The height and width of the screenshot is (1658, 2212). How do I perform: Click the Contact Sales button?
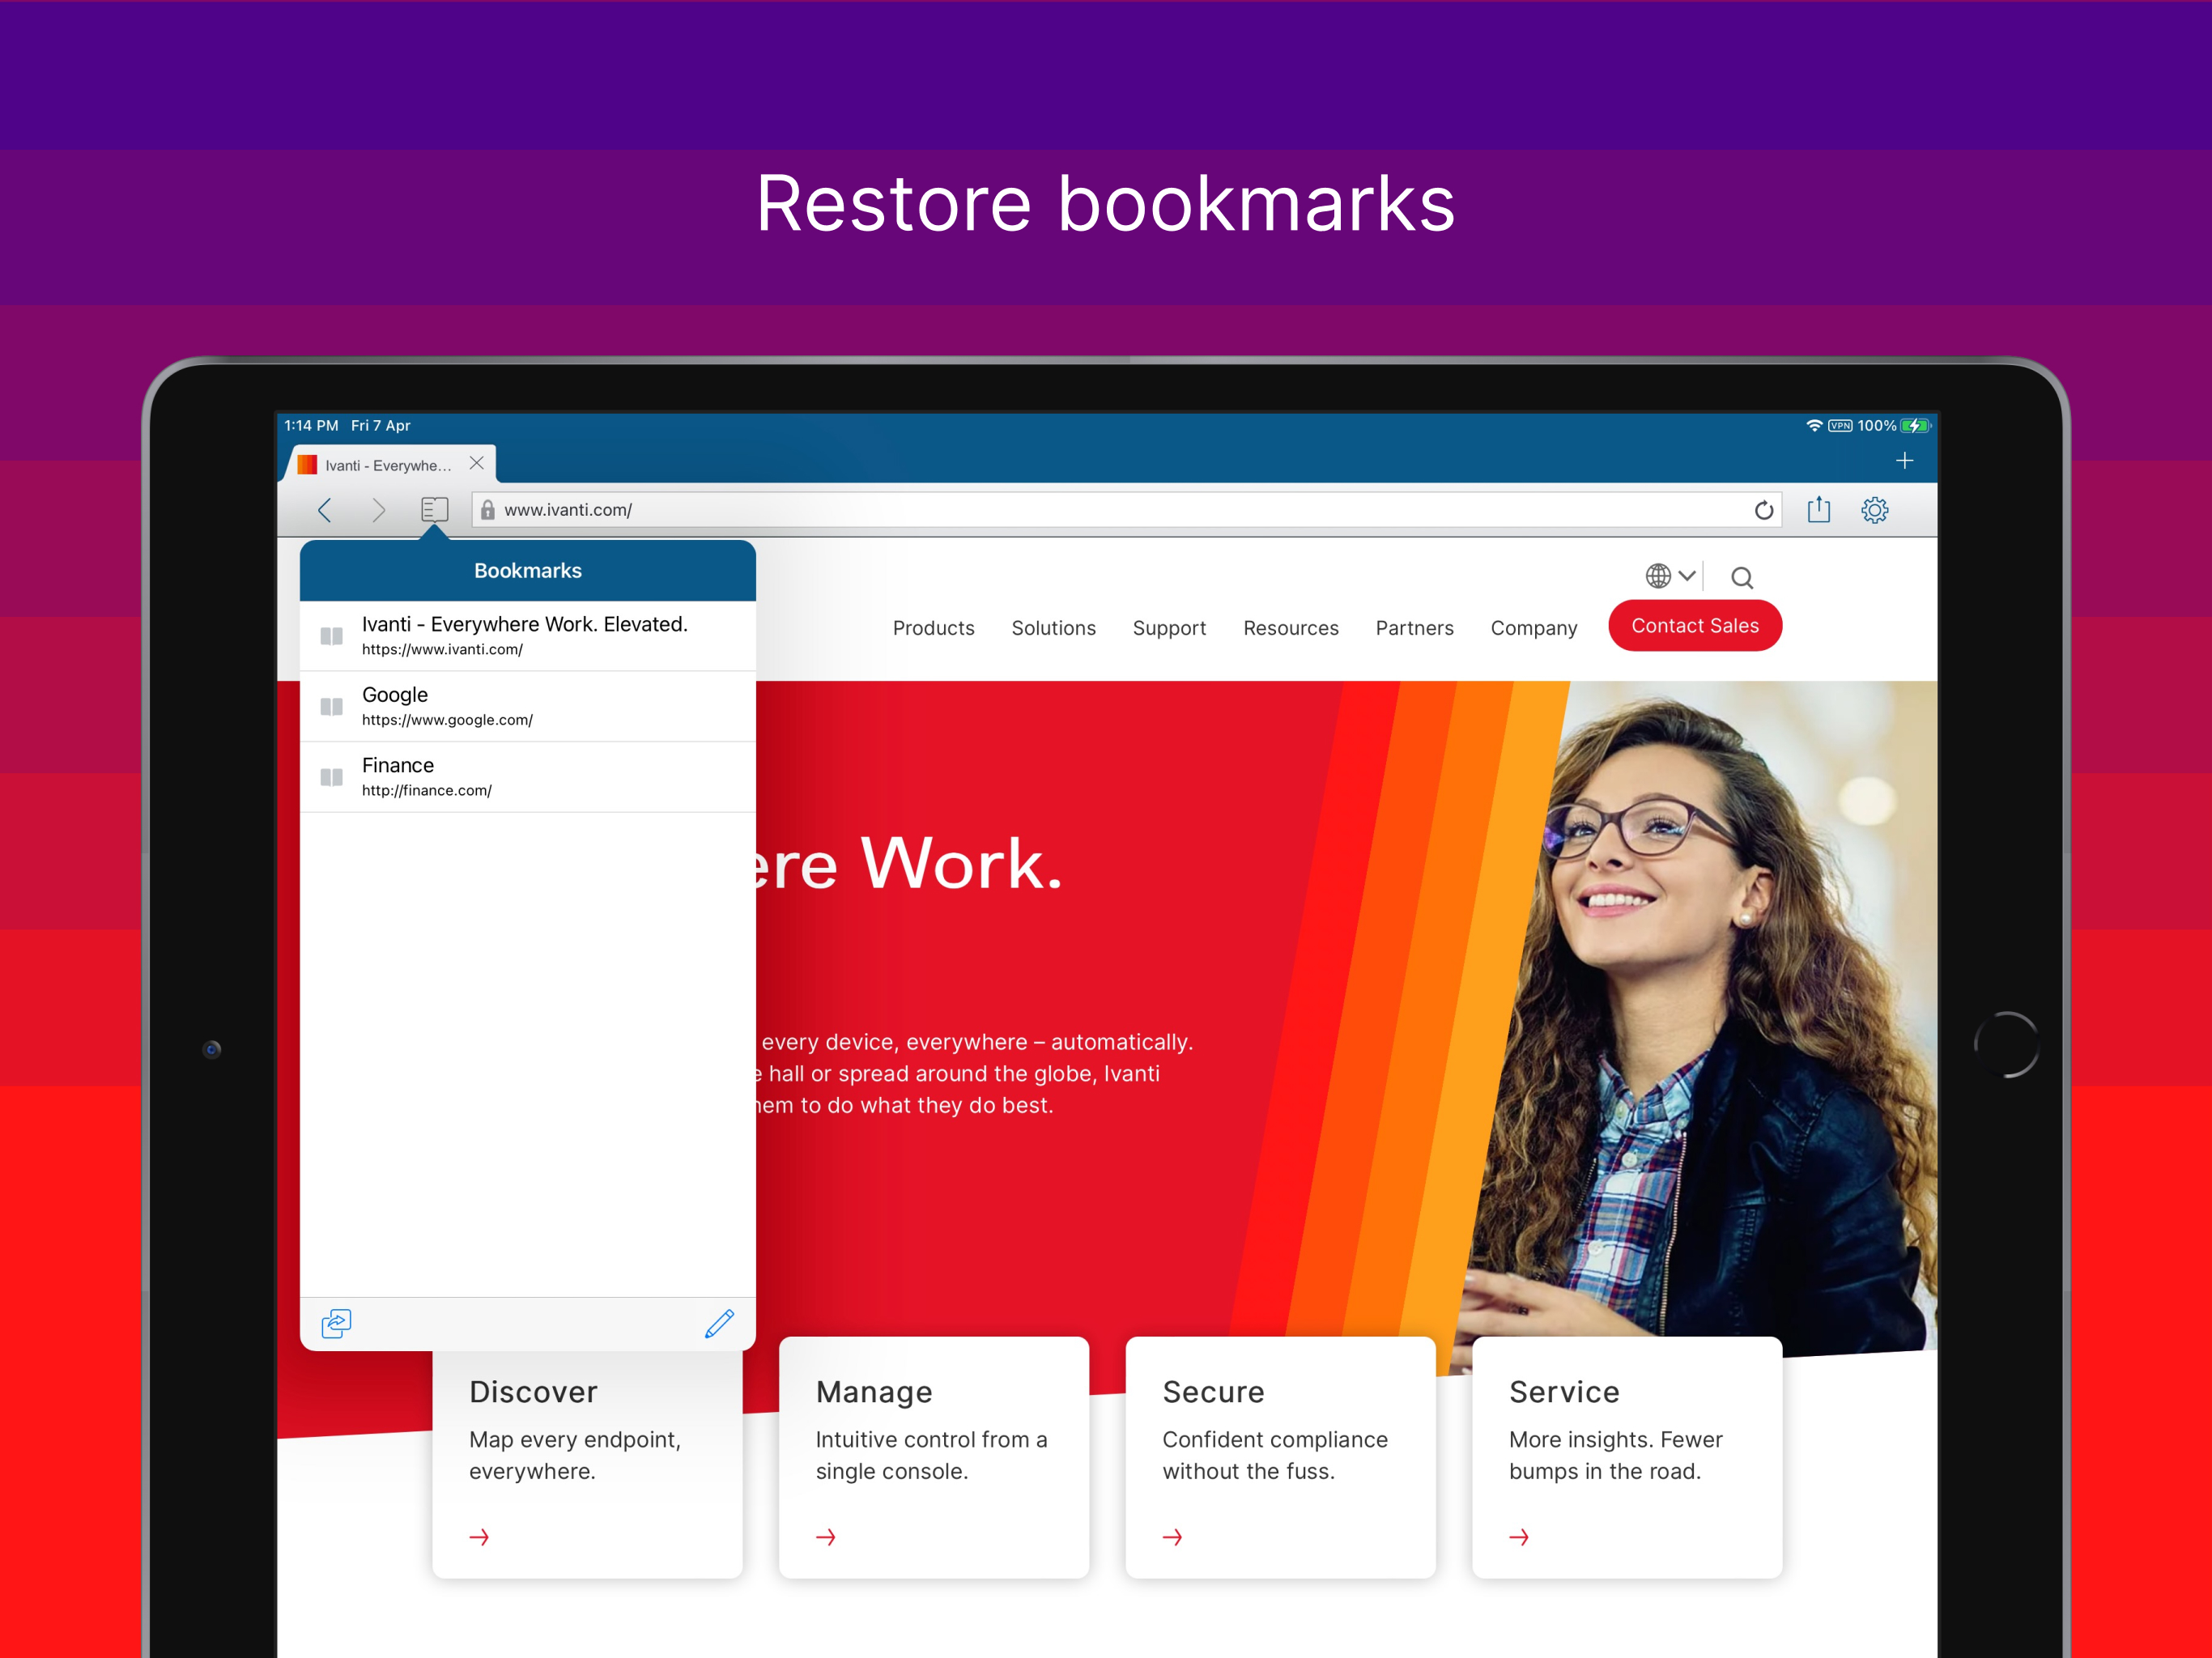pyautogui.click(x=1694, y=625)
